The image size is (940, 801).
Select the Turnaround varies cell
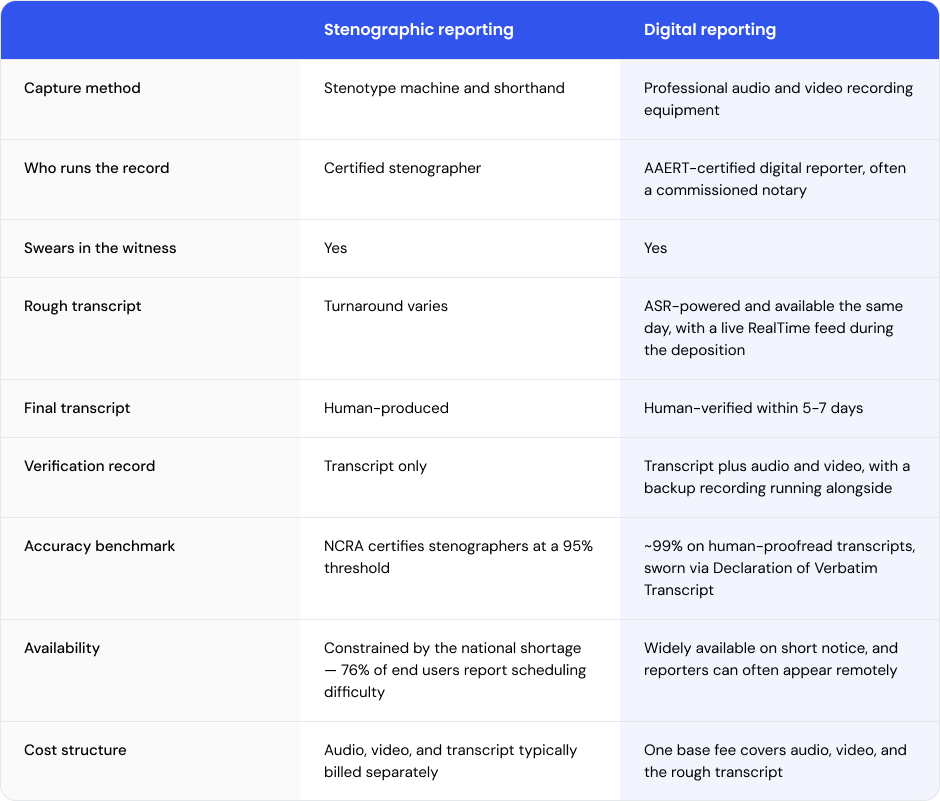(x=385, y=306)
